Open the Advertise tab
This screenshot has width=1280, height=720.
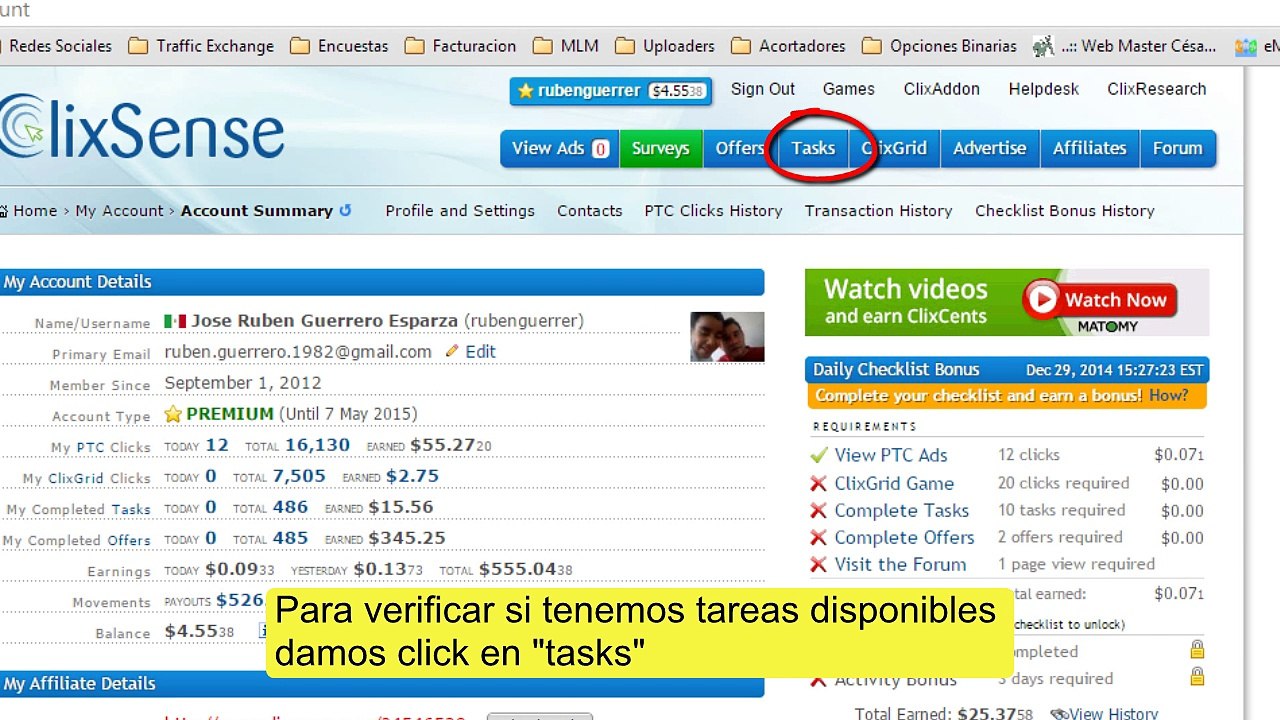[990, 148]
